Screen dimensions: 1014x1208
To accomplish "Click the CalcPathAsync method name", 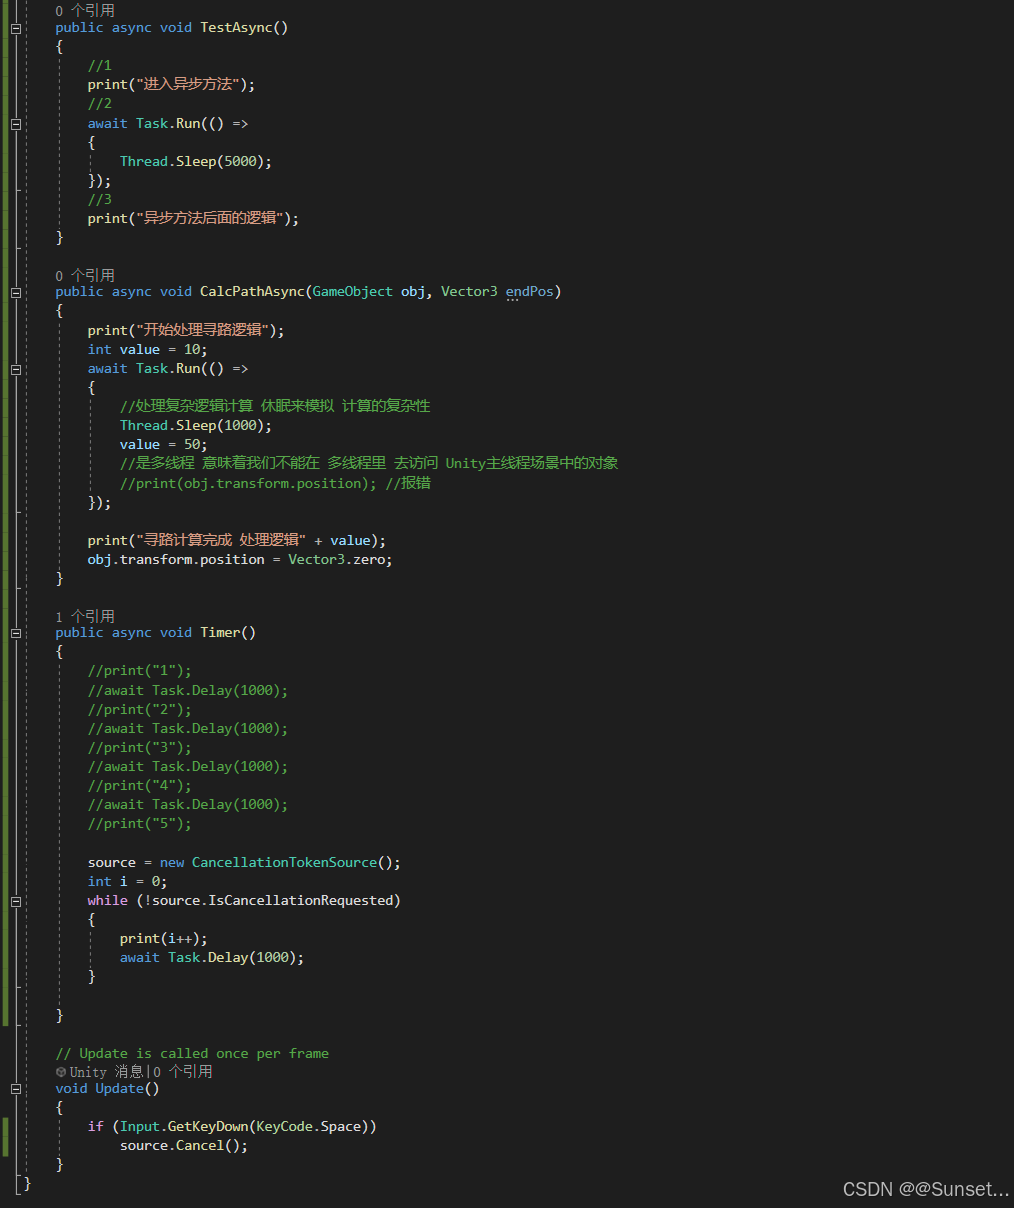I will 252,292.
